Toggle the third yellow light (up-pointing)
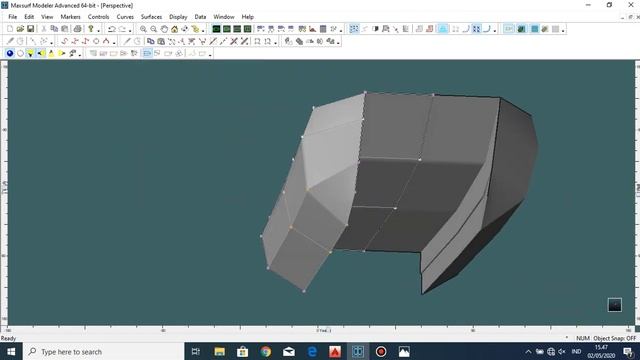The height and width of the screenshot is (360, 640). [51, 53]
